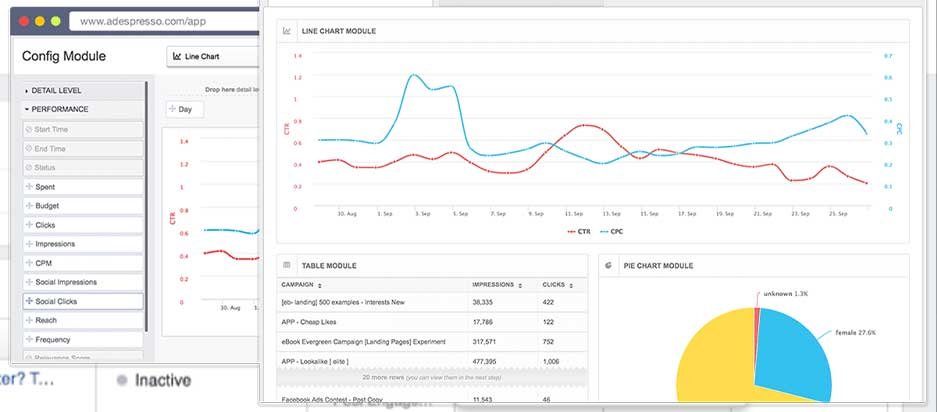This screenshot has height=412, width=937.
Task: Click the table module header icon
Action: point(287,265)
